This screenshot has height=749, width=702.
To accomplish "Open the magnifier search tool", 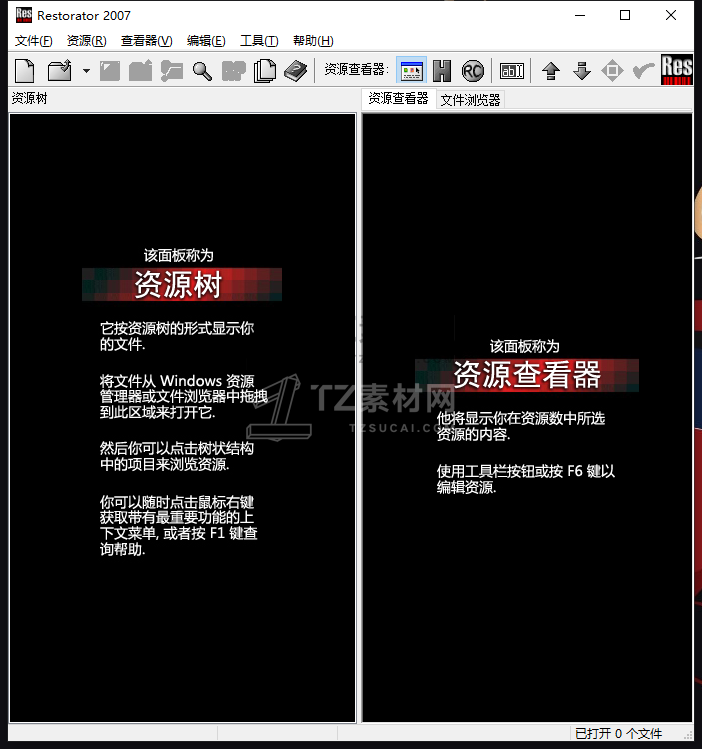I will (x=202, y=71).
